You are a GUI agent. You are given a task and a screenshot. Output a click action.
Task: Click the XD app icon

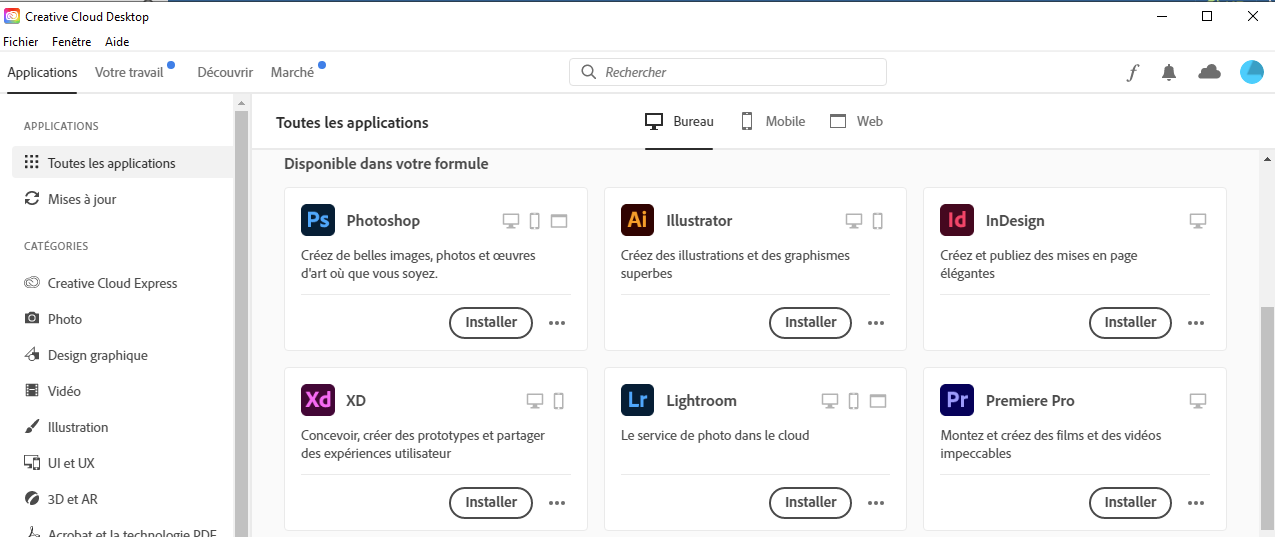318,400
